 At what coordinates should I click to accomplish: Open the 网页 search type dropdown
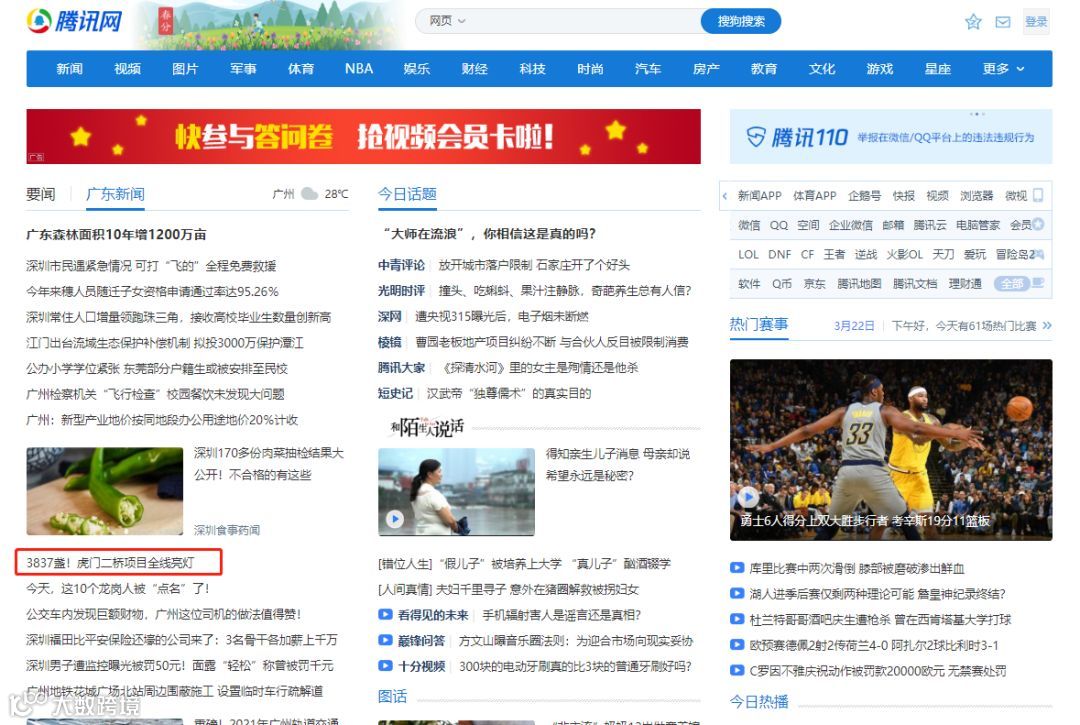click(x=447, y=21)
